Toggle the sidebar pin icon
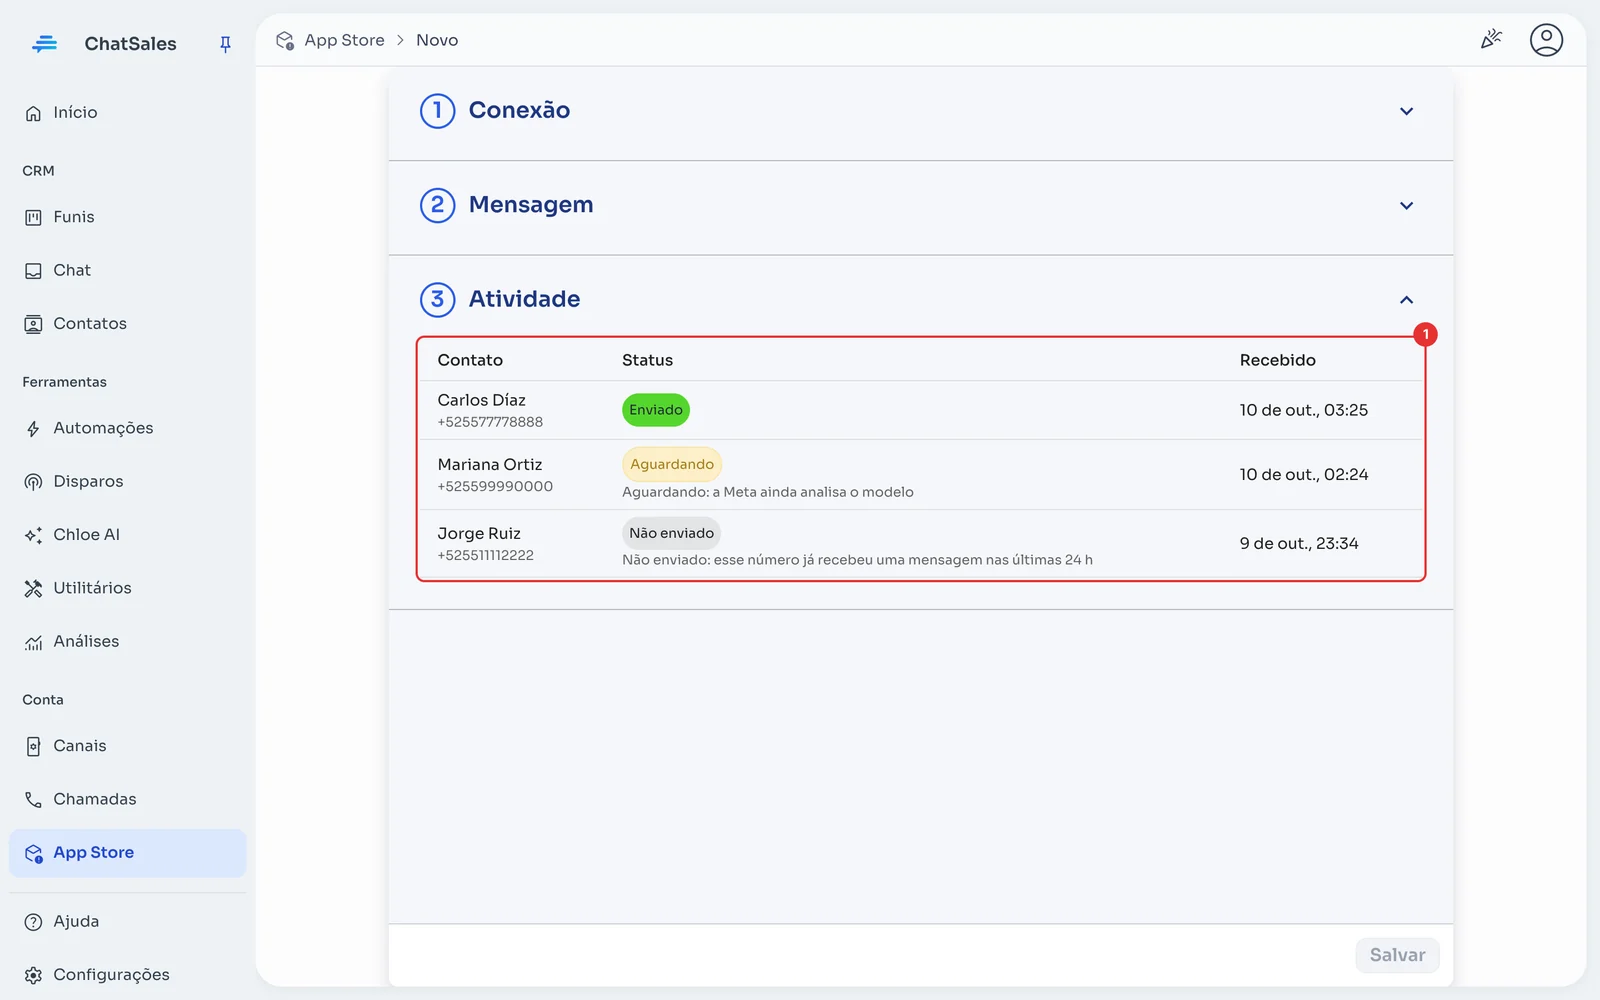This screenshot has height=1000, width=1600. (x=225, y=44)
